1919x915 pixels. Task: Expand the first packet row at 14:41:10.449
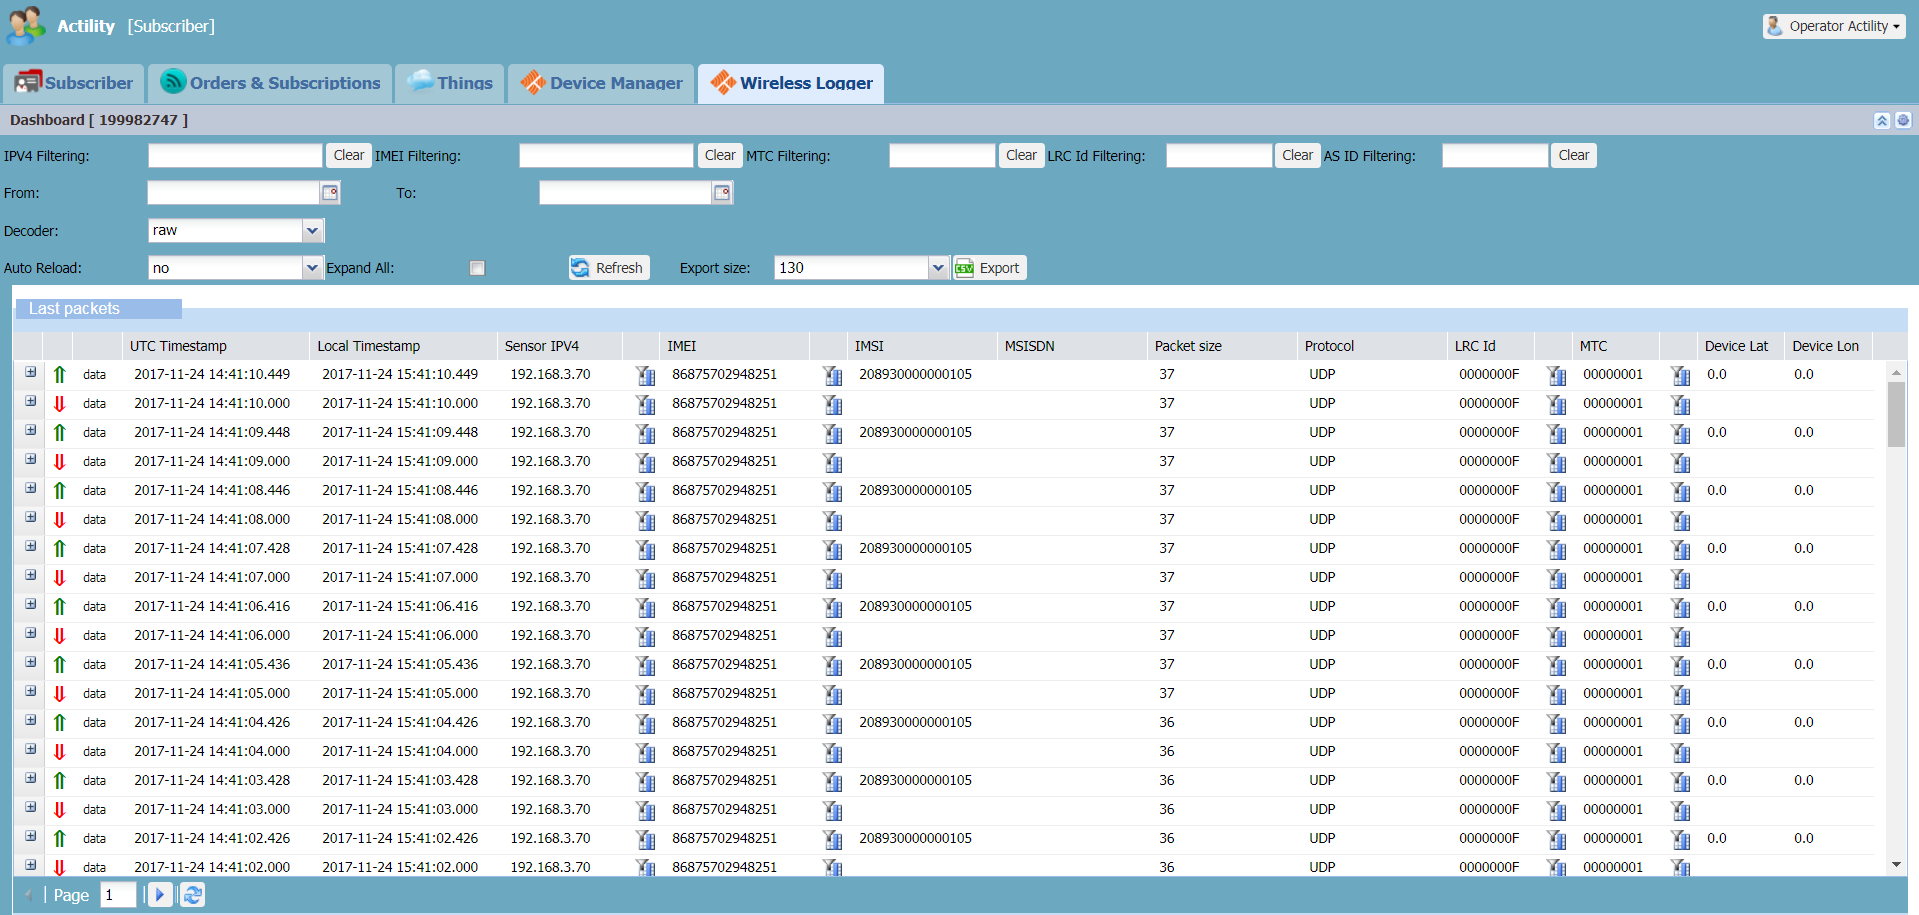pyautogui.click(x=31, y=373)
